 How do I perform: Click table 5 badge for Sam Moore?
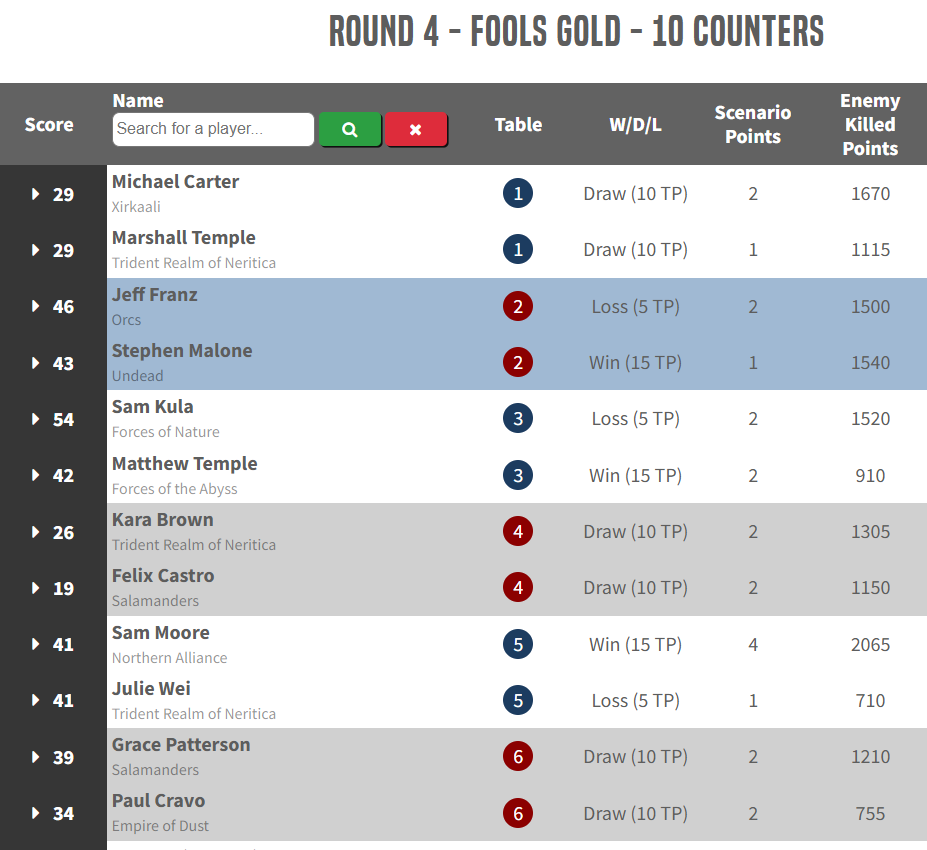click(518, 644)
